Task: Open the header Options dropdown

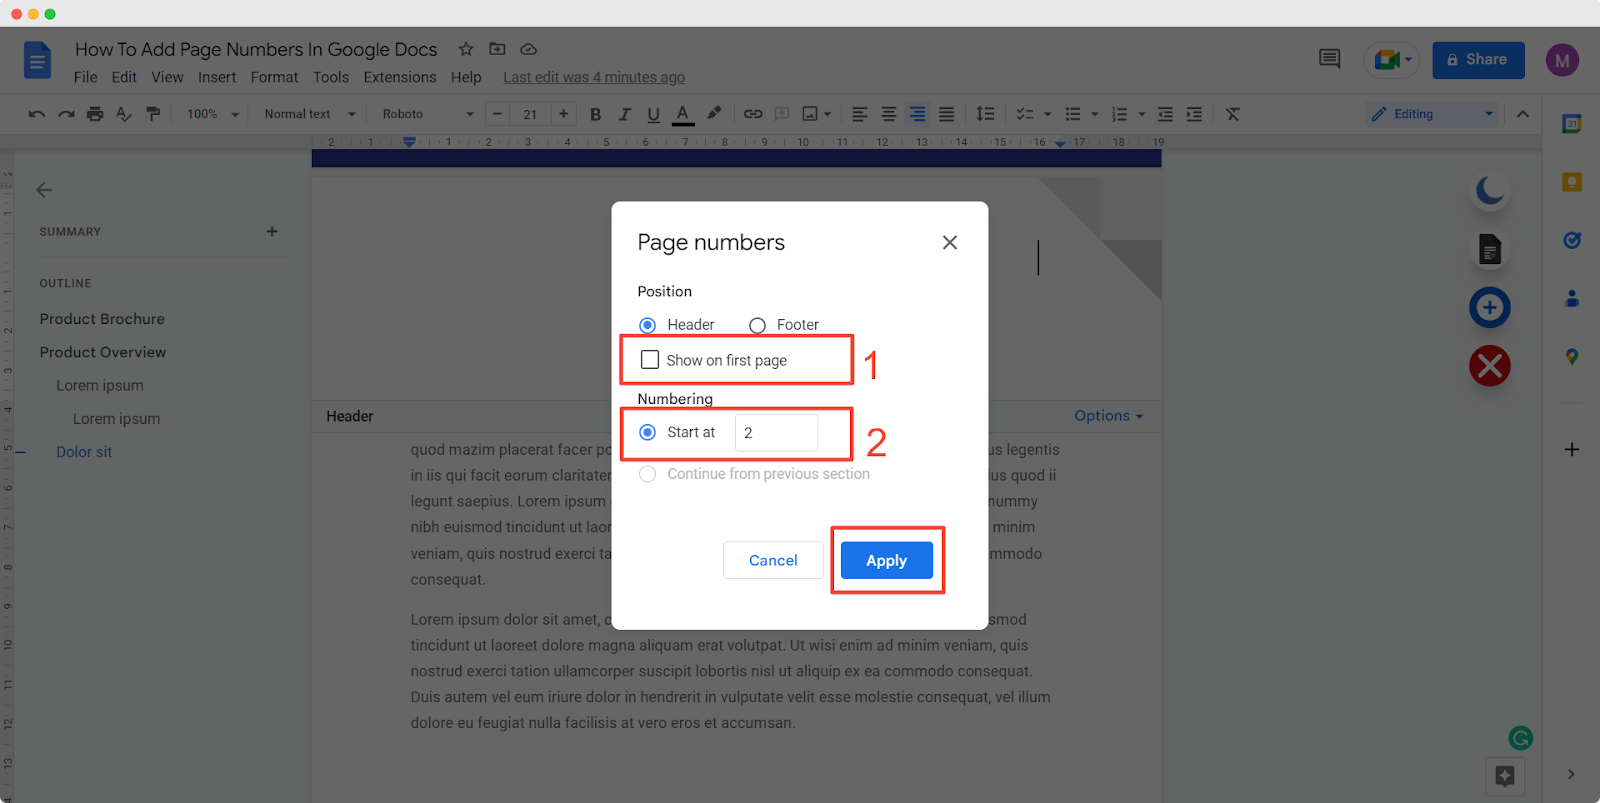Action: (1108, 416)
